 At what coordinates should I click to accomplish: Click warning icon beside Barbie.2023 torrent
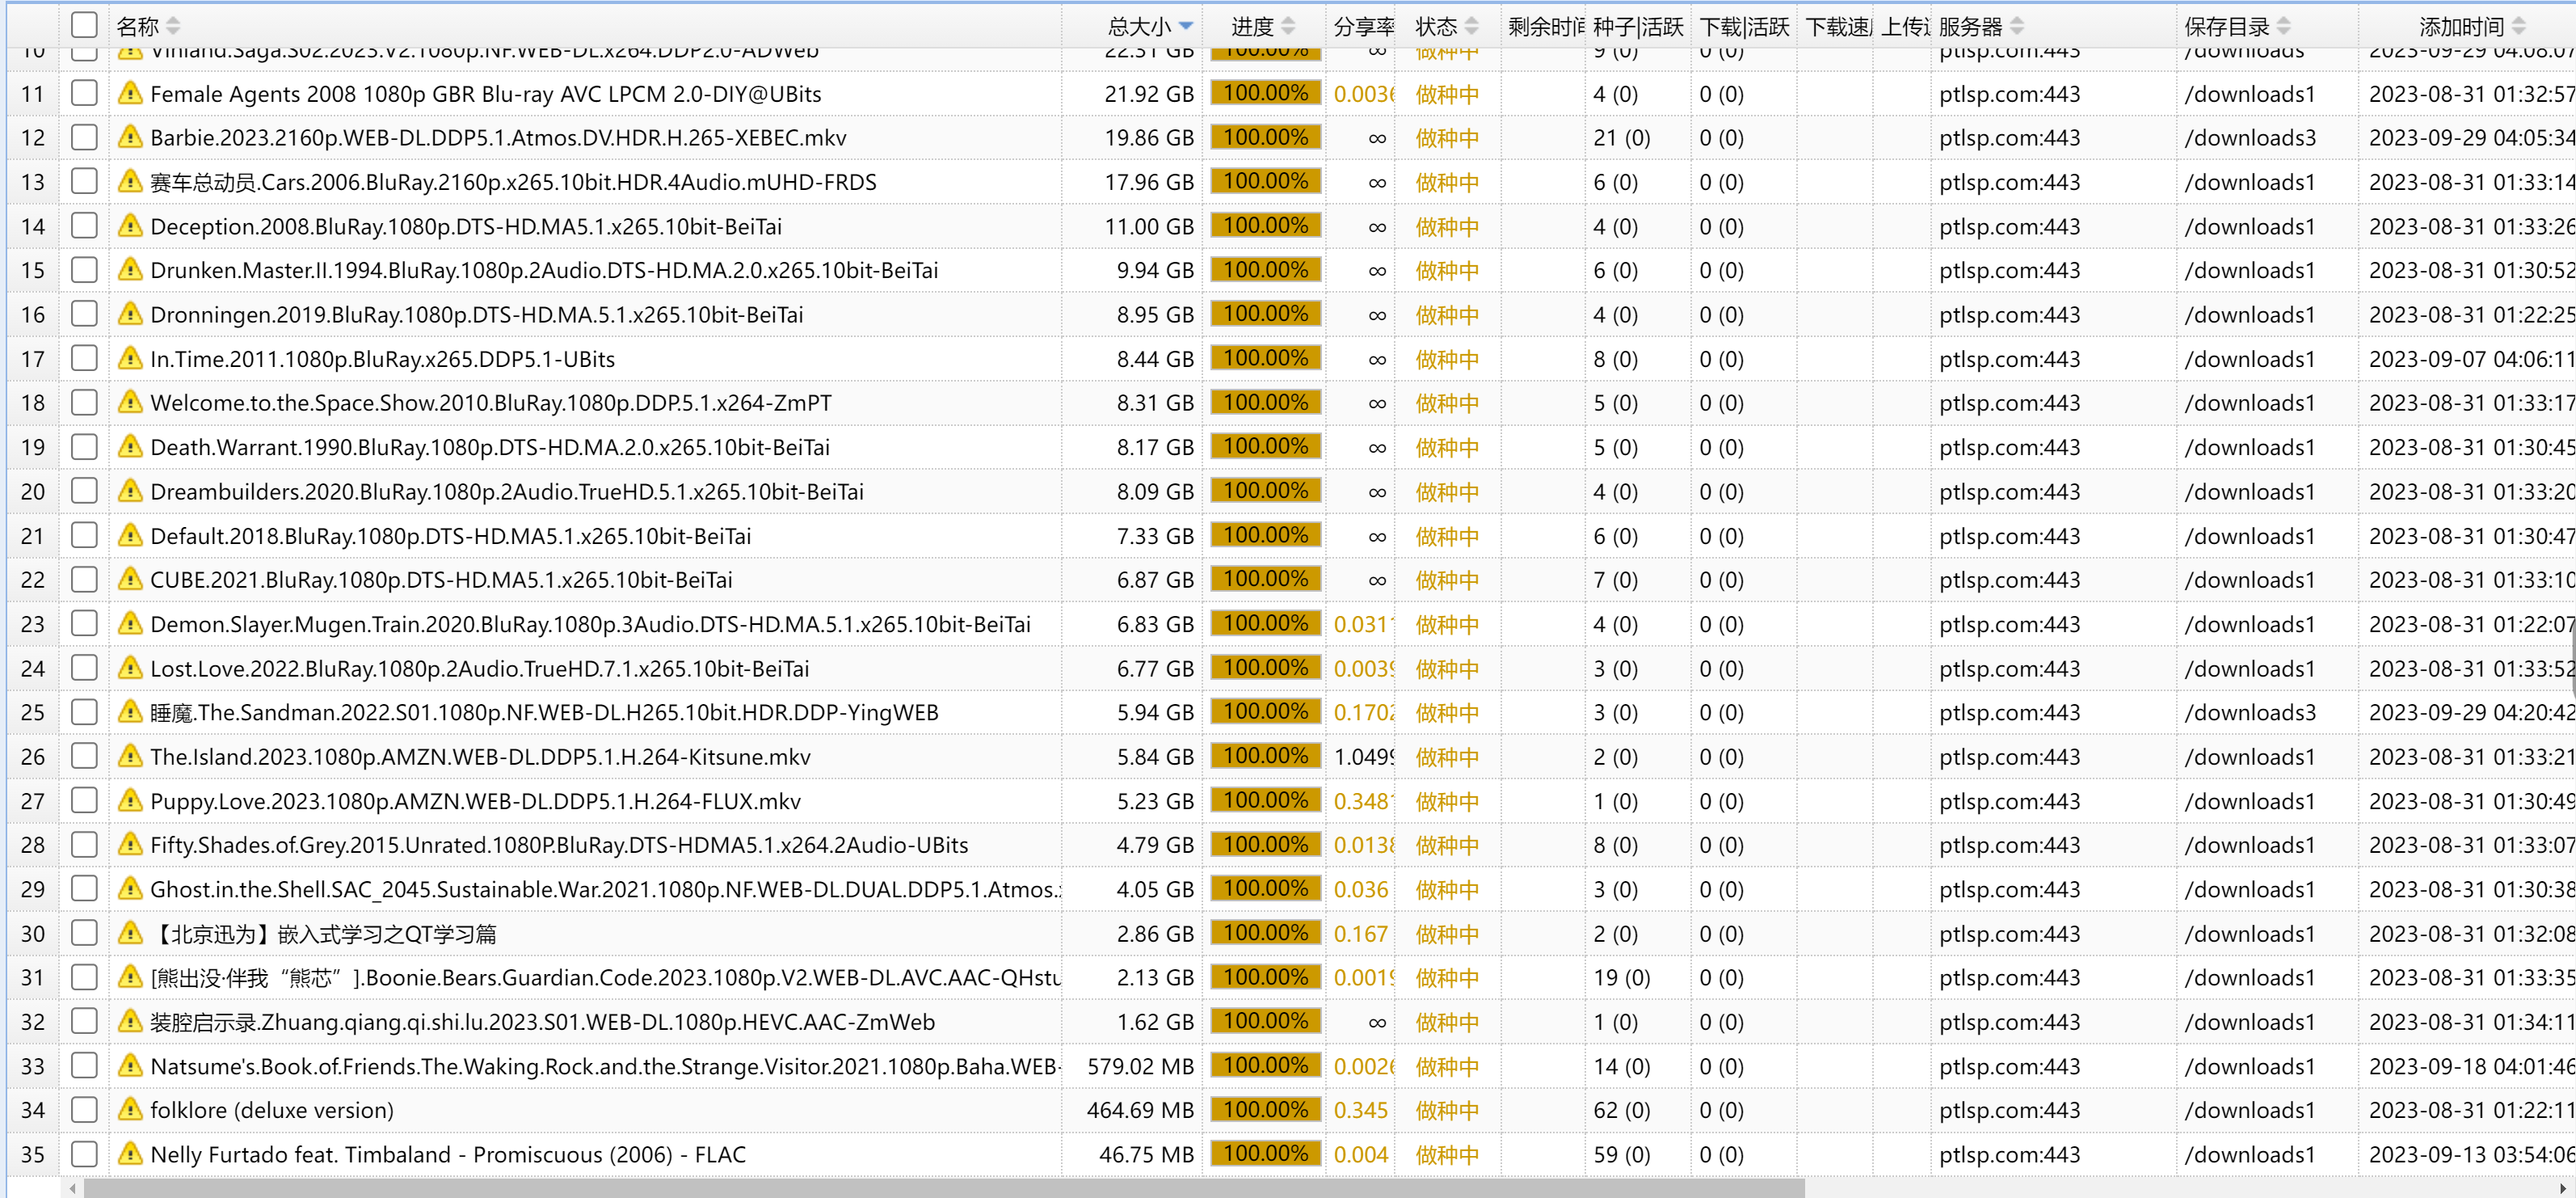[129, 138]
